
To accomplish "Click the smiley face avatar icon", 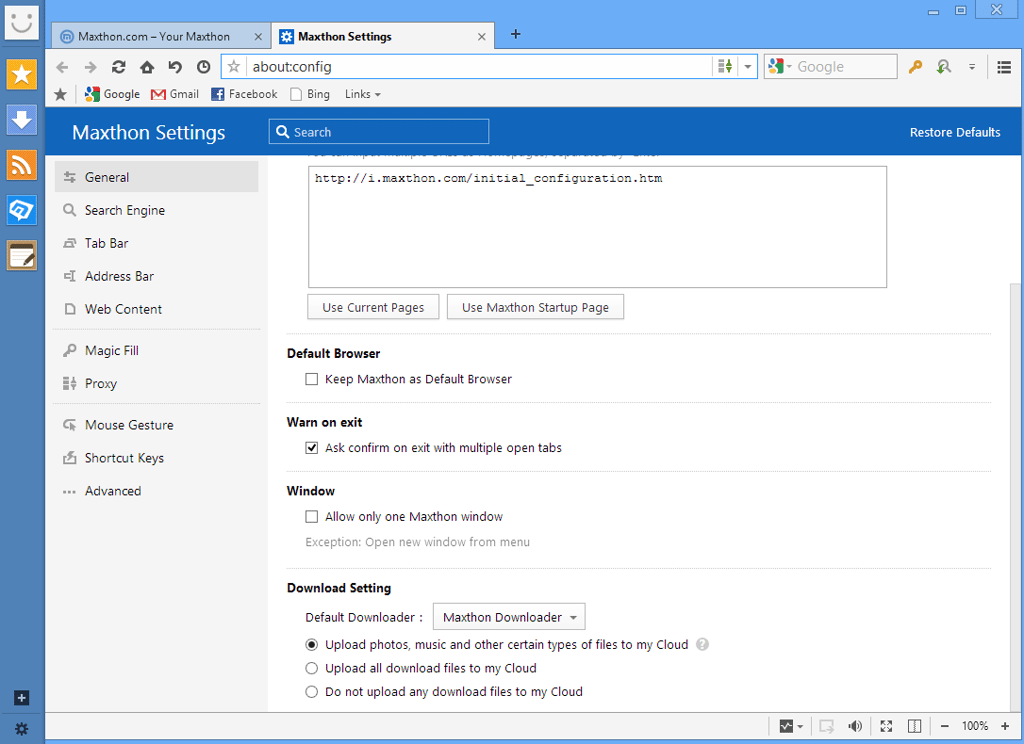I will click(22, 22).
